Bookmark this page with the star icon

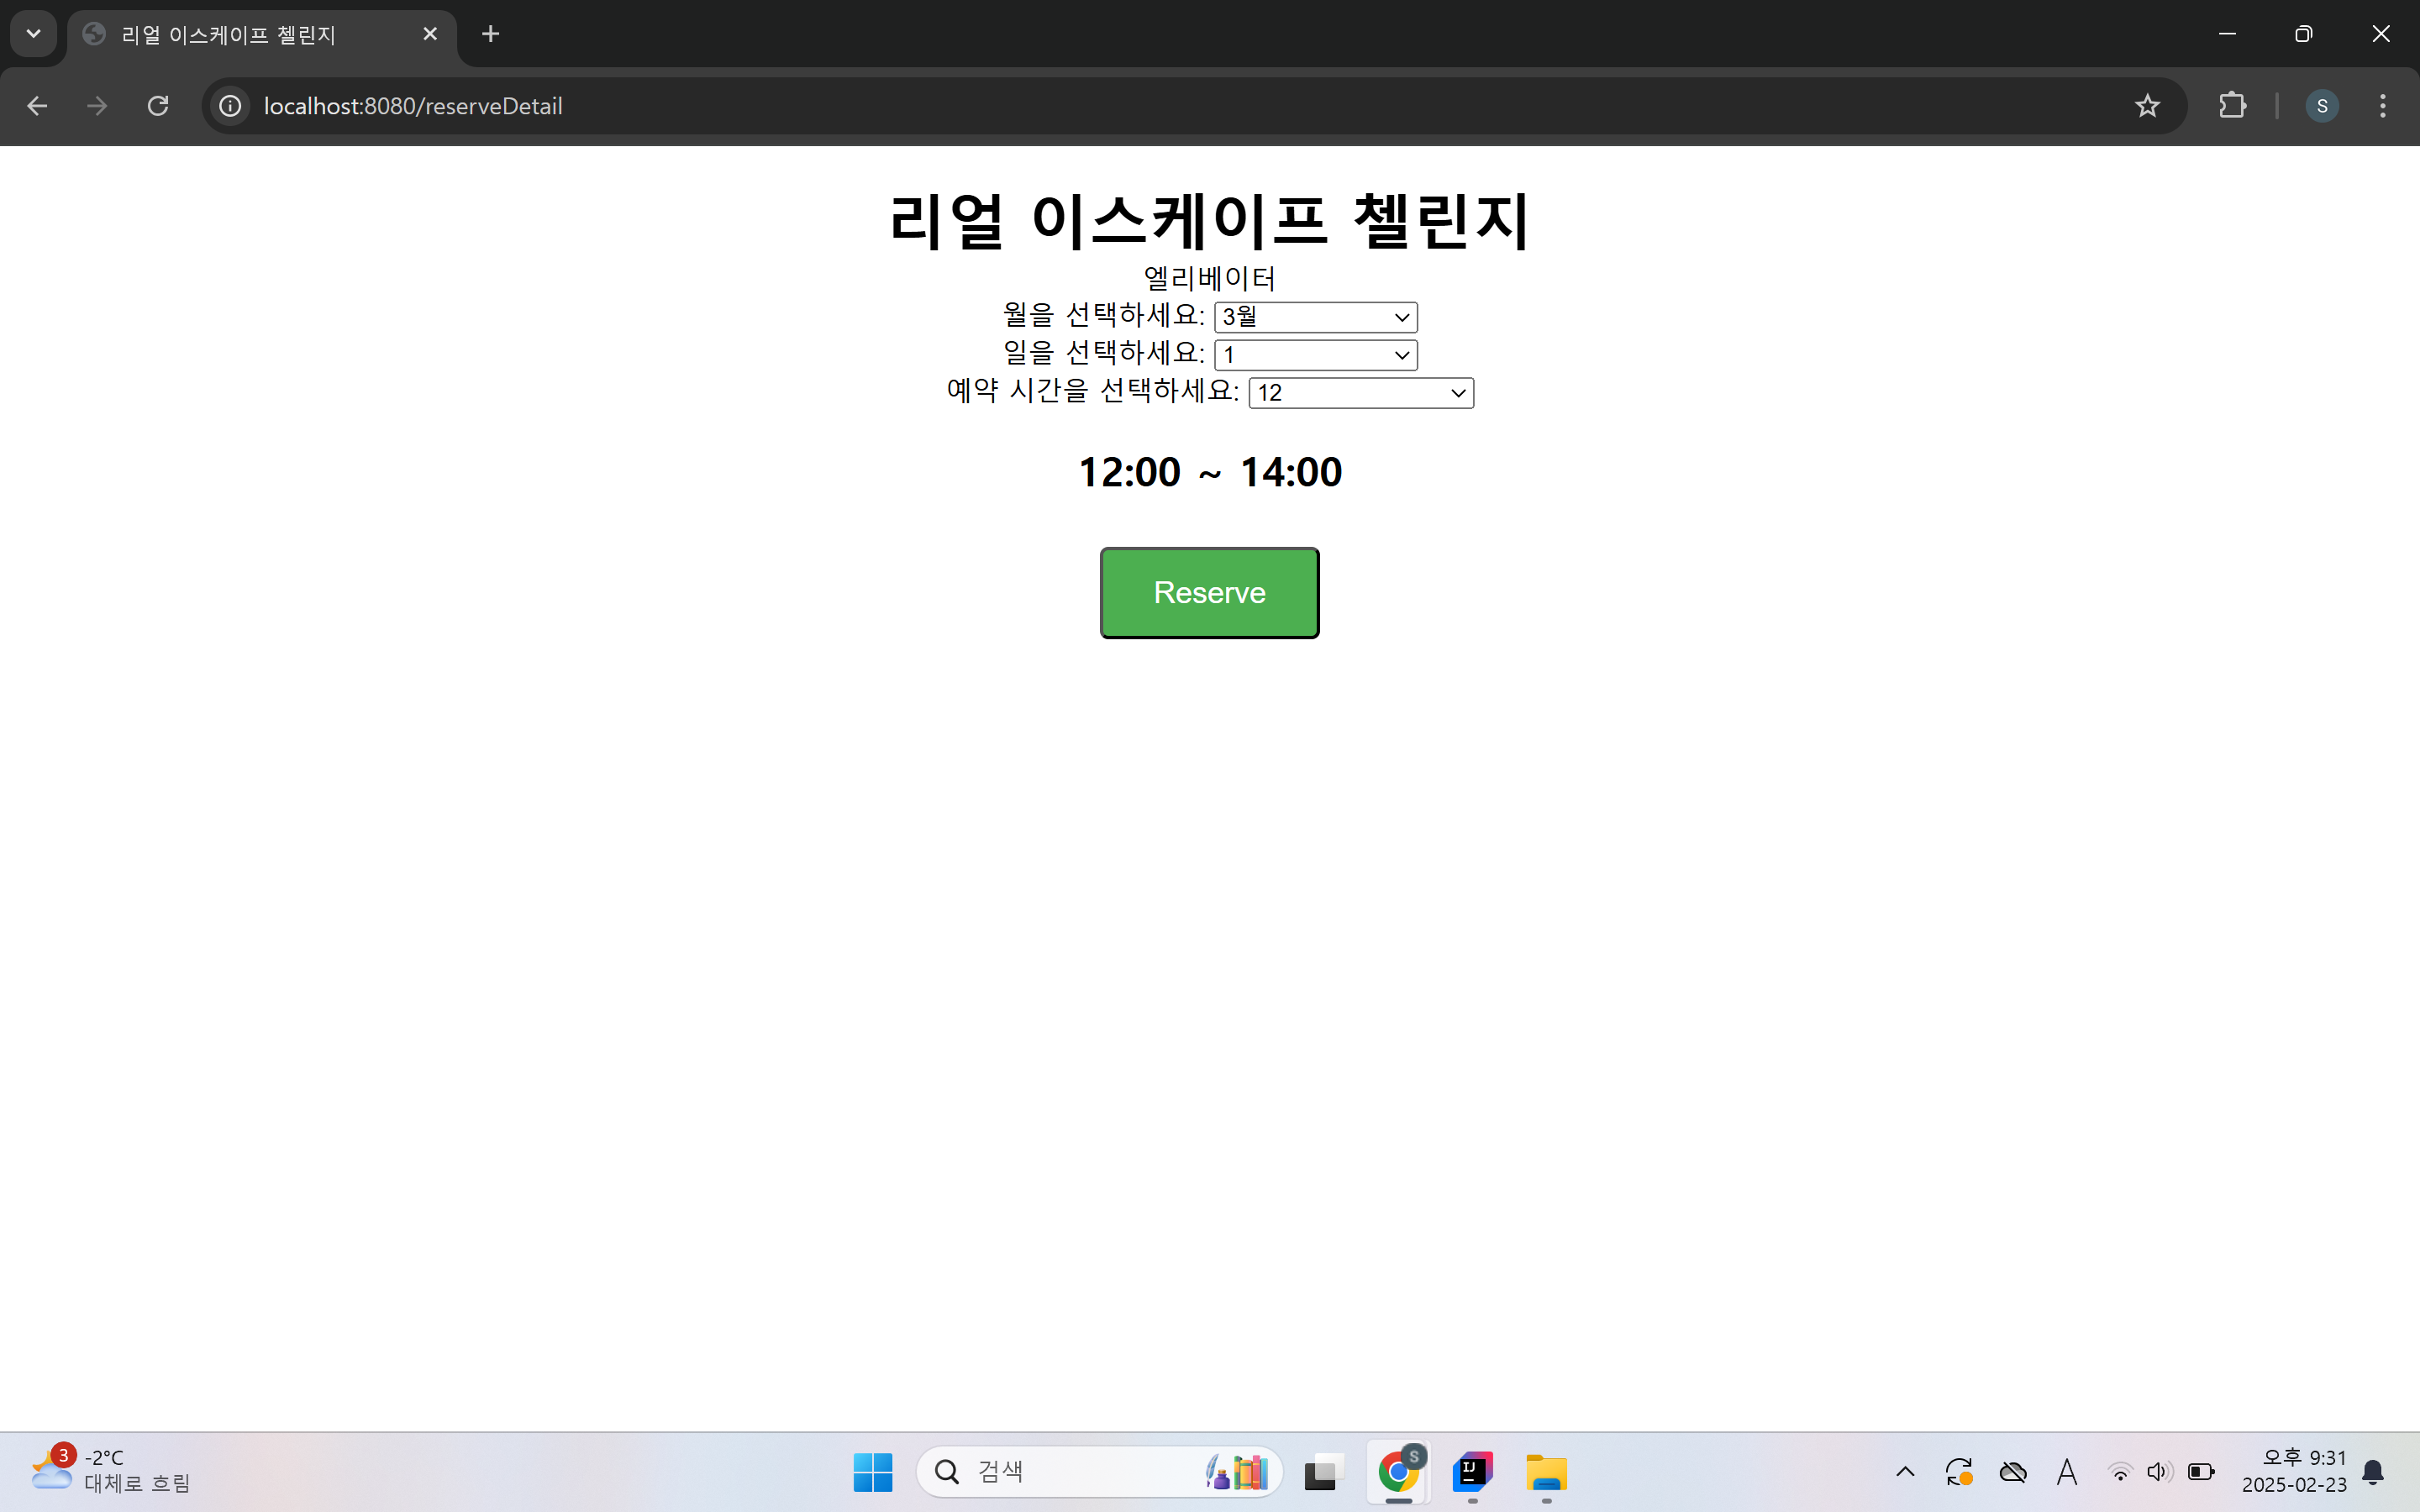[x=2147, y=106]
